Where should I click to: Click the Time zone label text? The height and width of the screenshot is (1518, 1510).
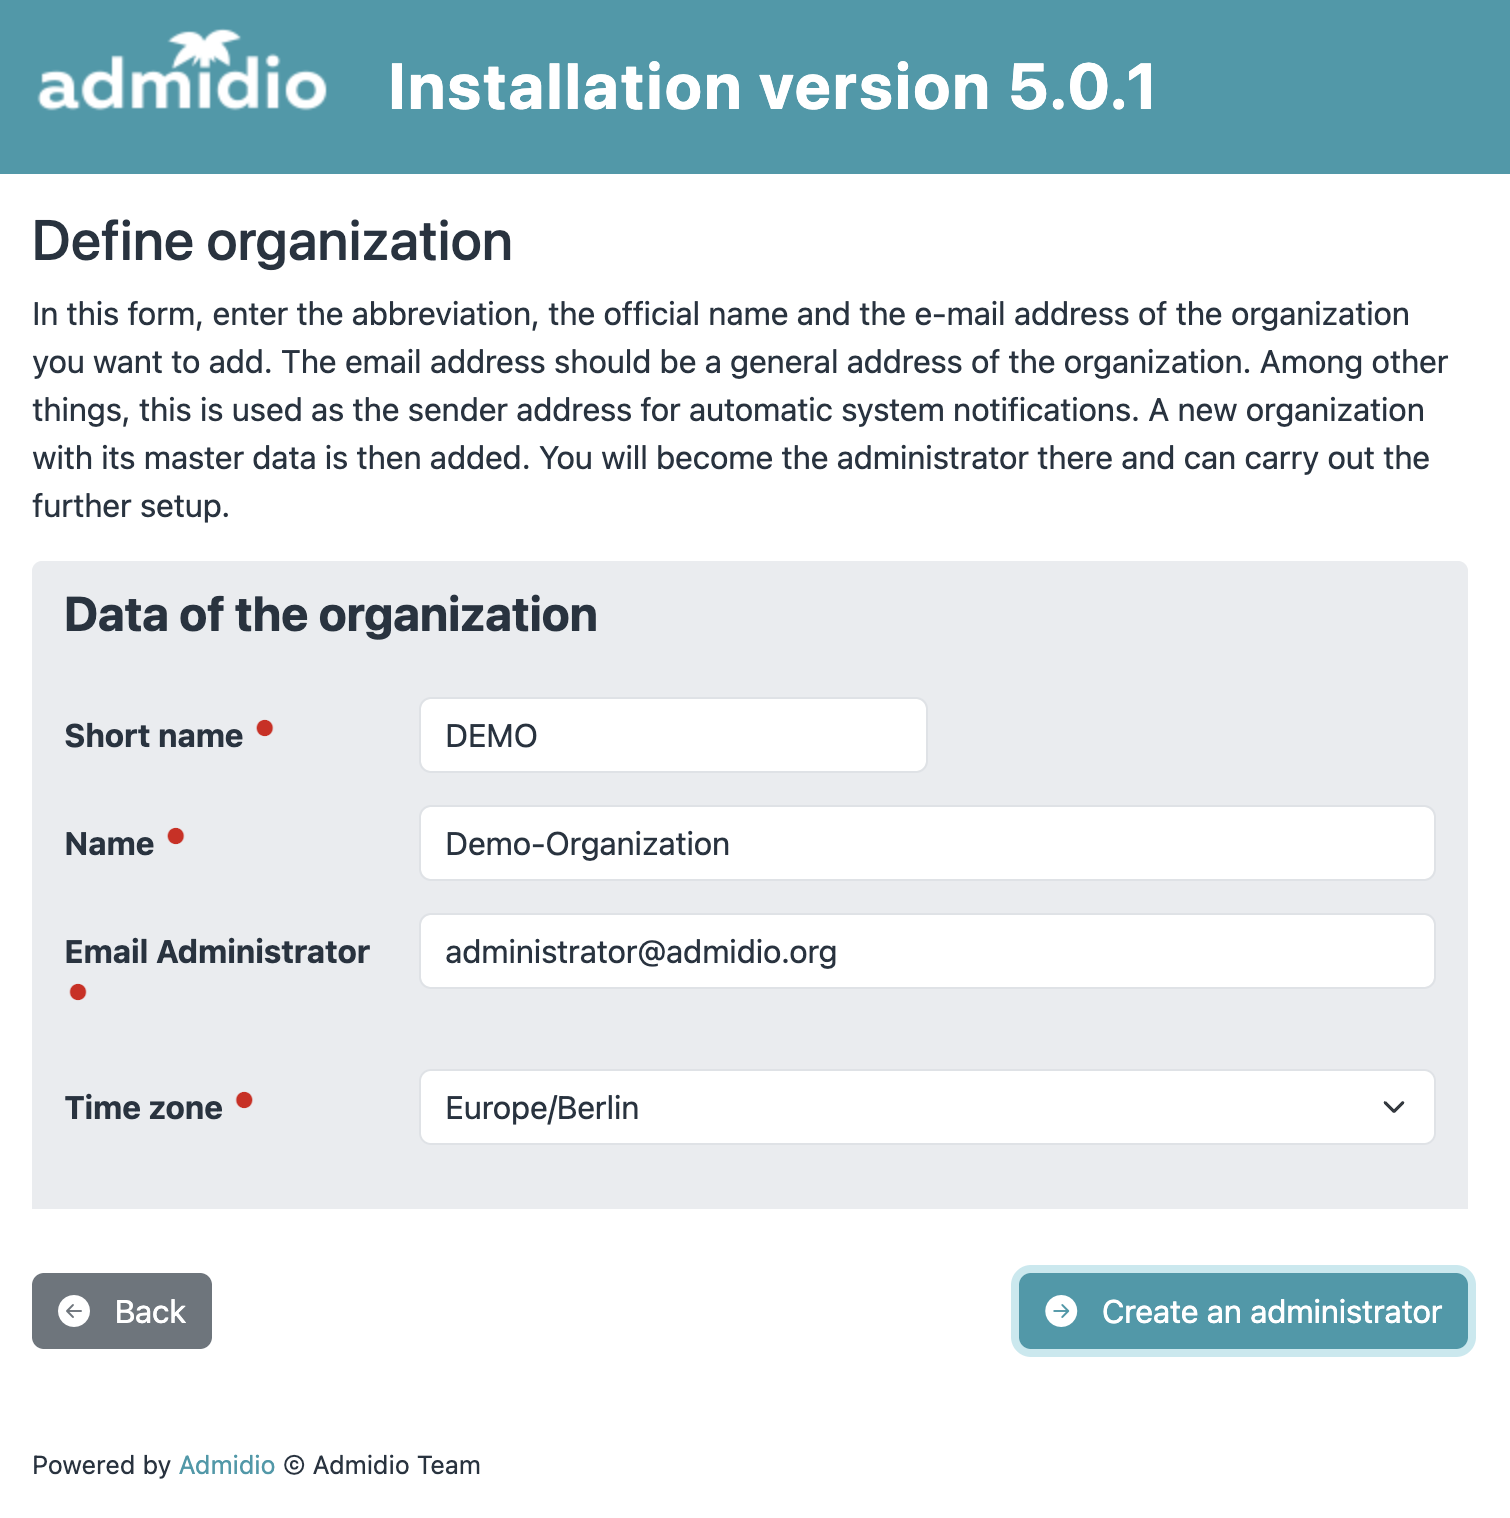144,1108
